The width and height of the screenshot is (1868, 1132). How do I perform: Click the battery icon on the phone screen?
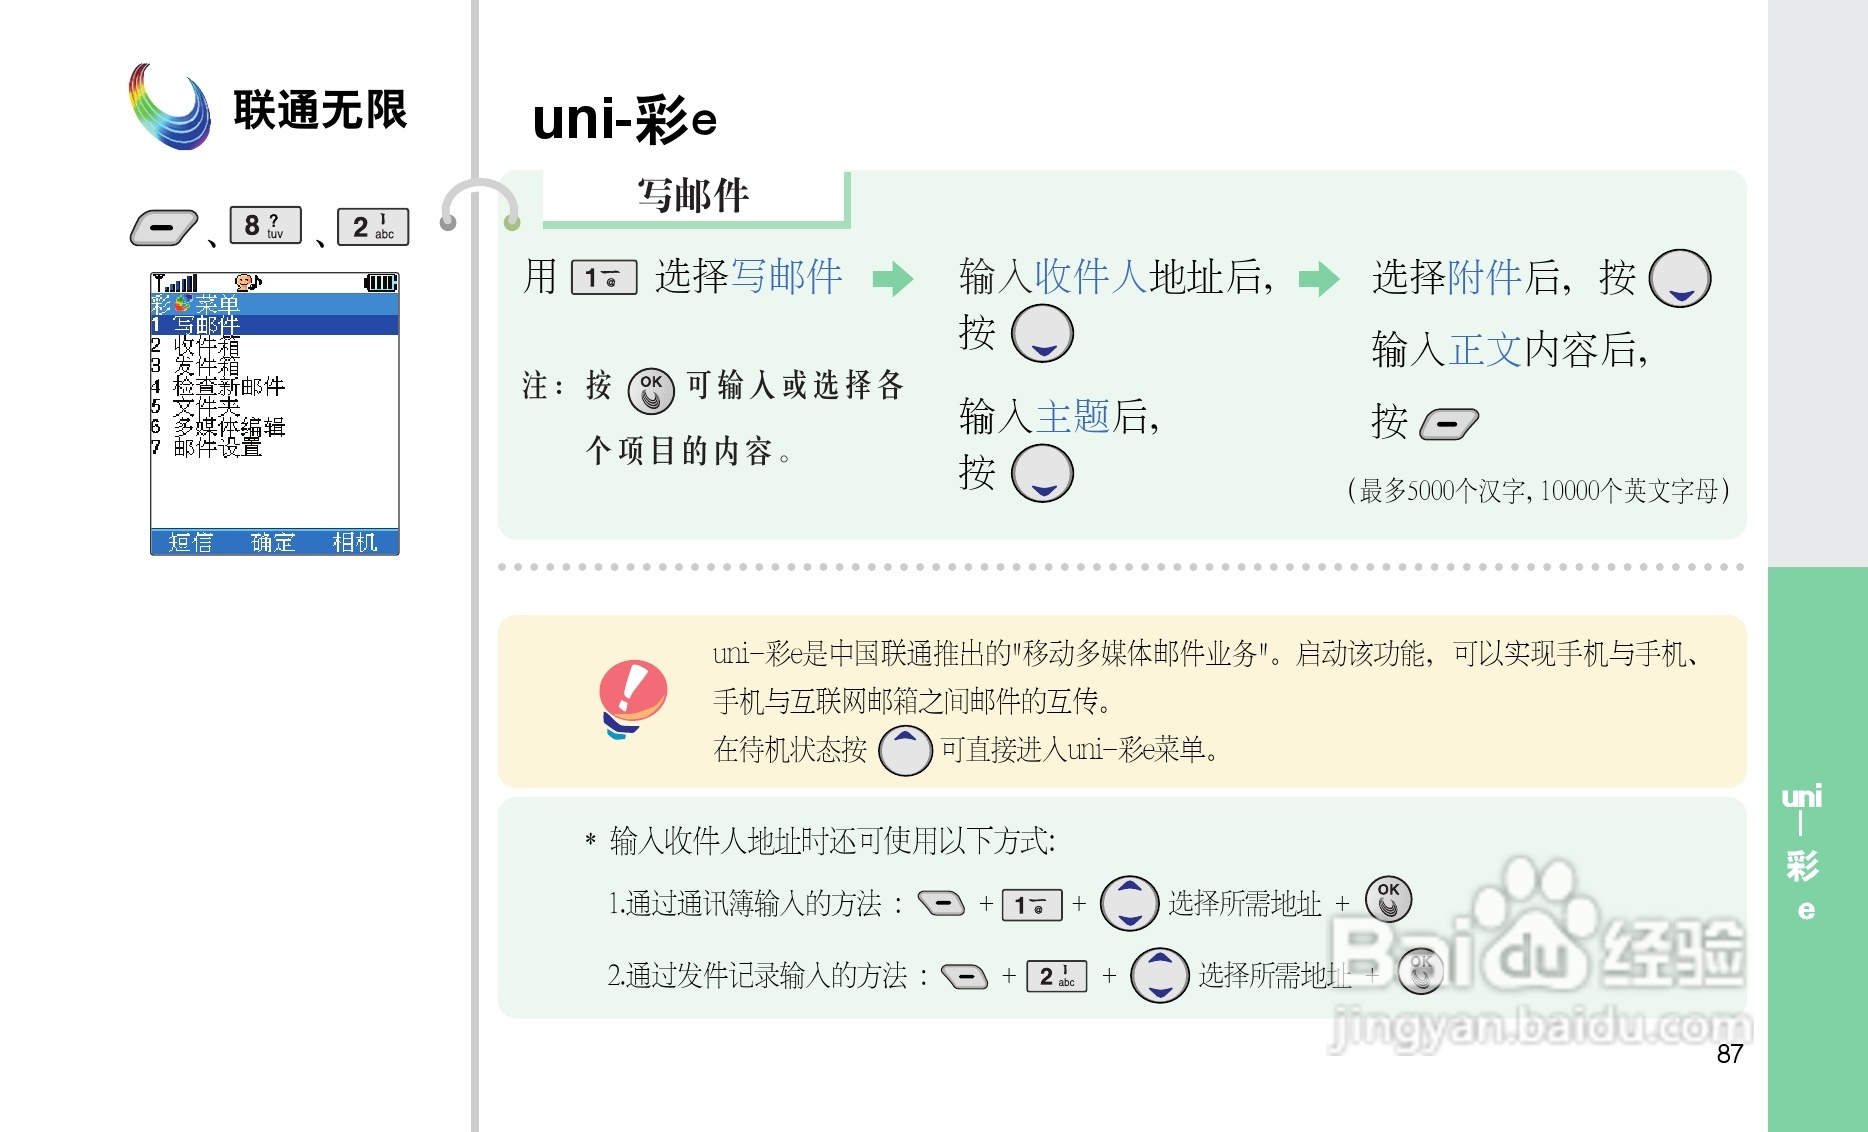click(380, 283)
